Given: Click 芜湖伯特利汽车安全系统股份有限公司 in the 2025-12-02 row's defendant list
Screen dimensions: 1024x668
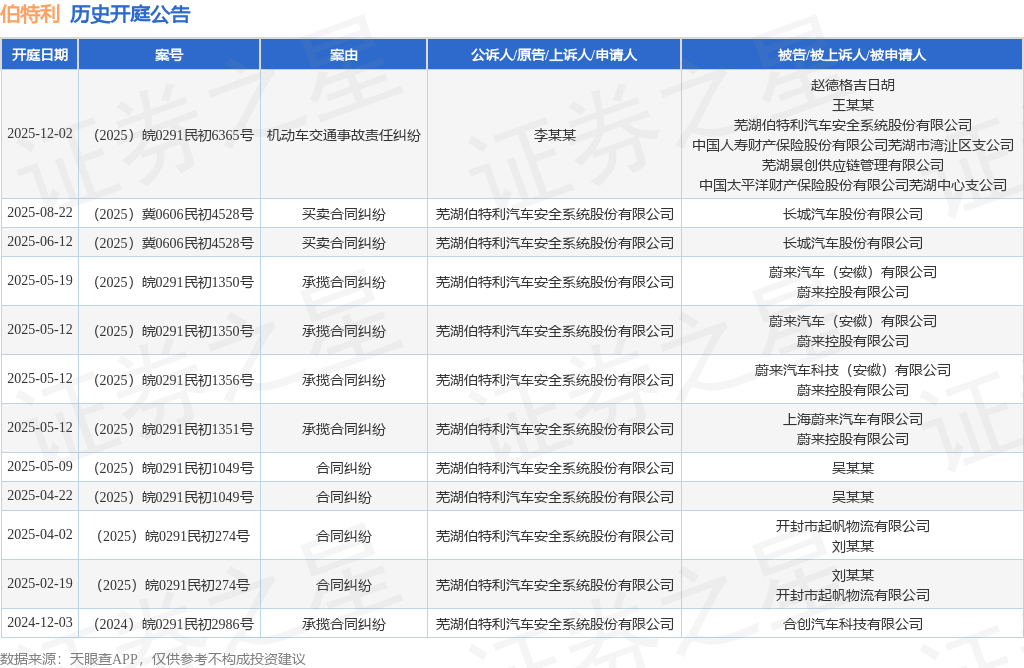Looking at the screenshot, I should pyautogui.click(x=852, y=125).
